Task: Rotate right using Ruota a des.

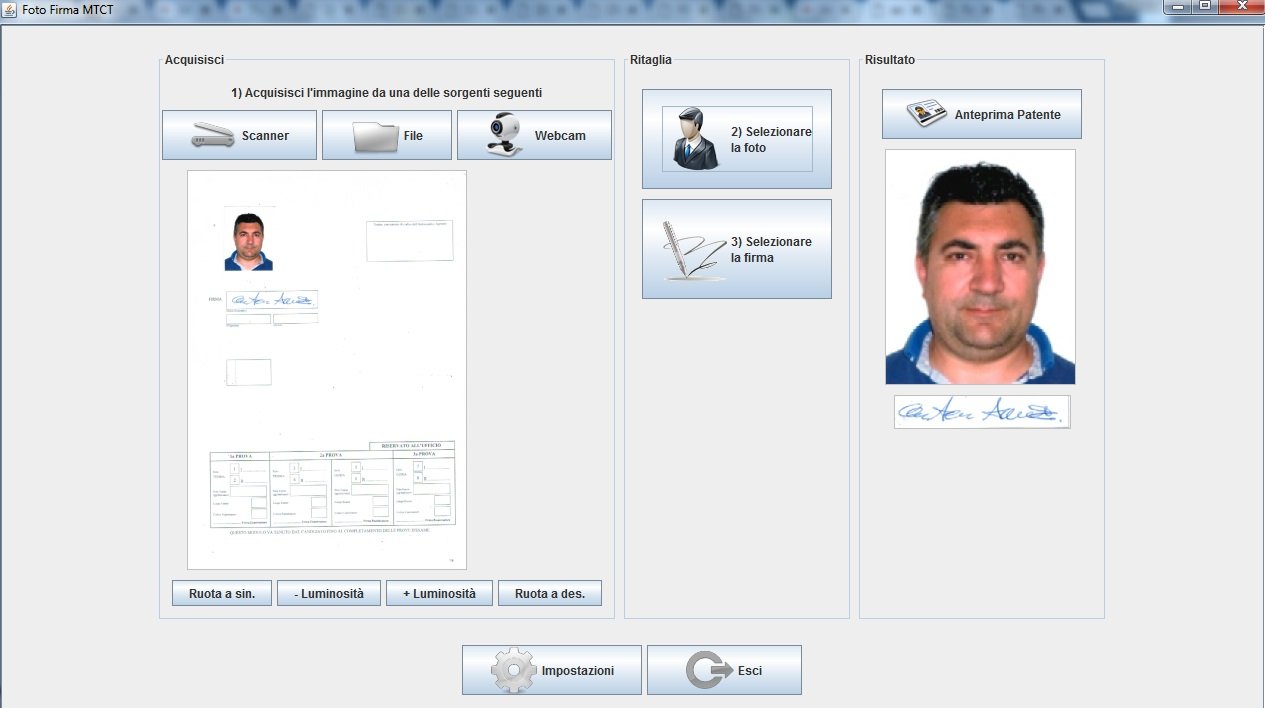Action: [549, 593]
